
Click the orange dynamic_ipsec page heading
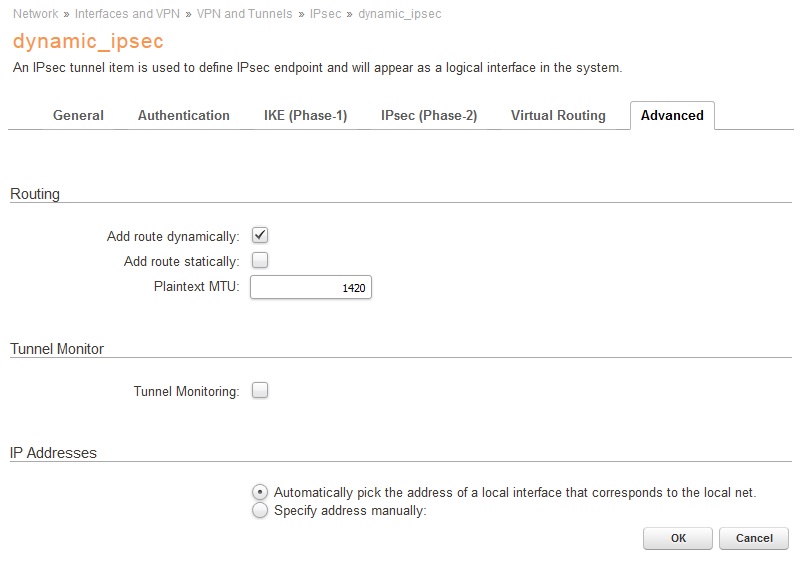[87, 42]
